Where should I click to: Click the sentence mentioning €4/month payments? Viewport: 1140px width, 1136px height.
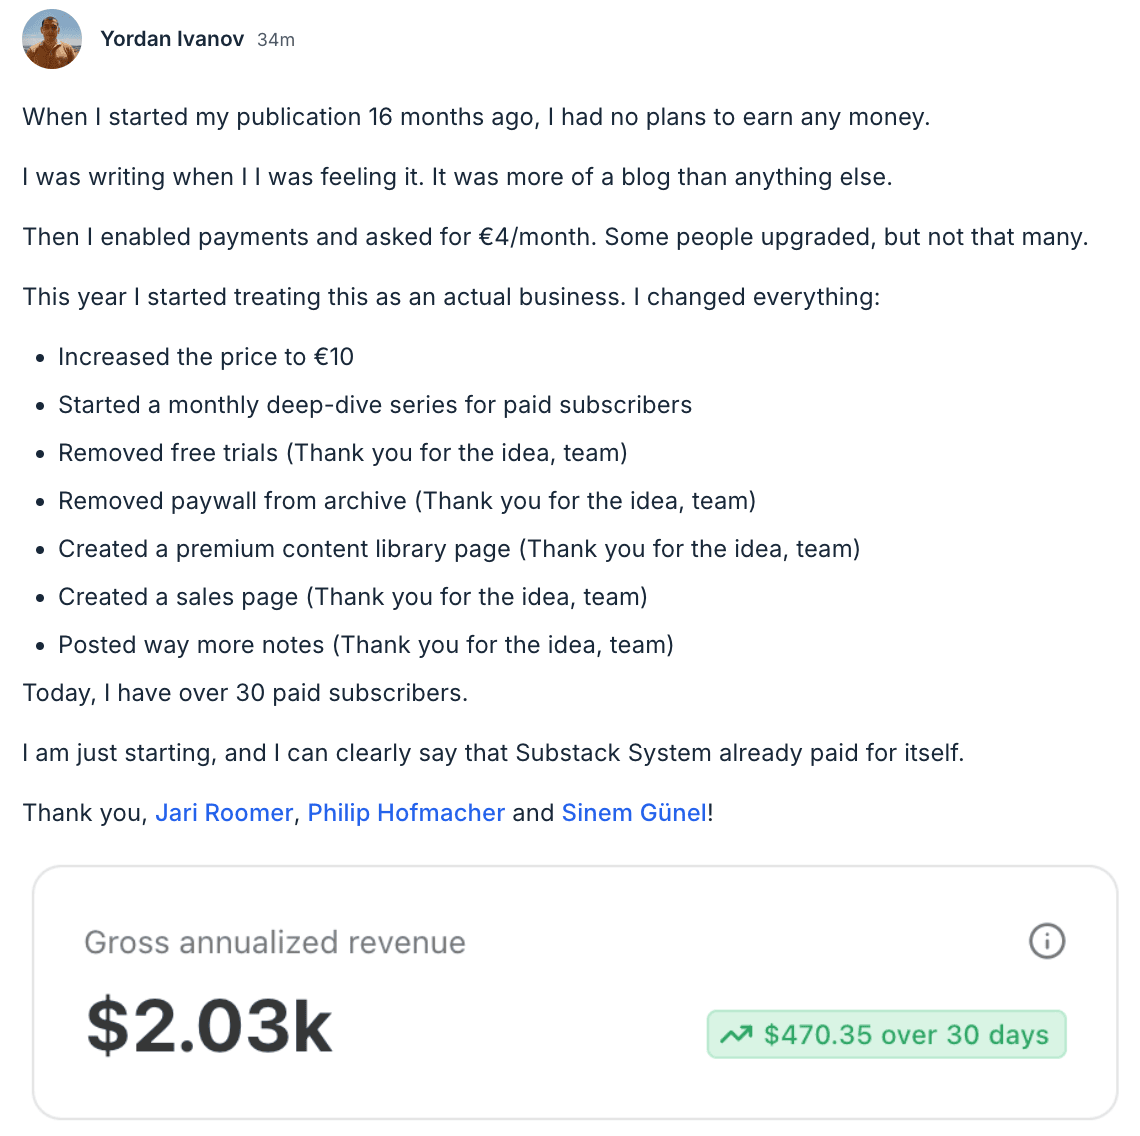click(x=555, y=237)
